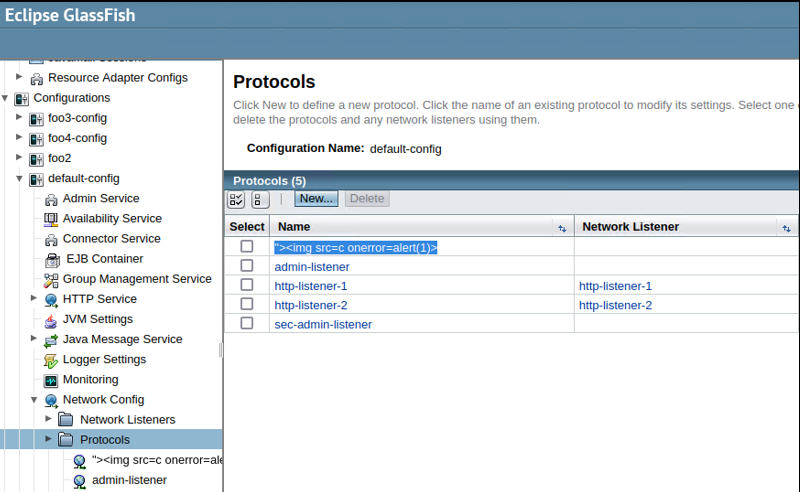This screenshot has height=492, width=800.
Task: Click the foo2 configuration icon
Action: [x=36, y=159]
